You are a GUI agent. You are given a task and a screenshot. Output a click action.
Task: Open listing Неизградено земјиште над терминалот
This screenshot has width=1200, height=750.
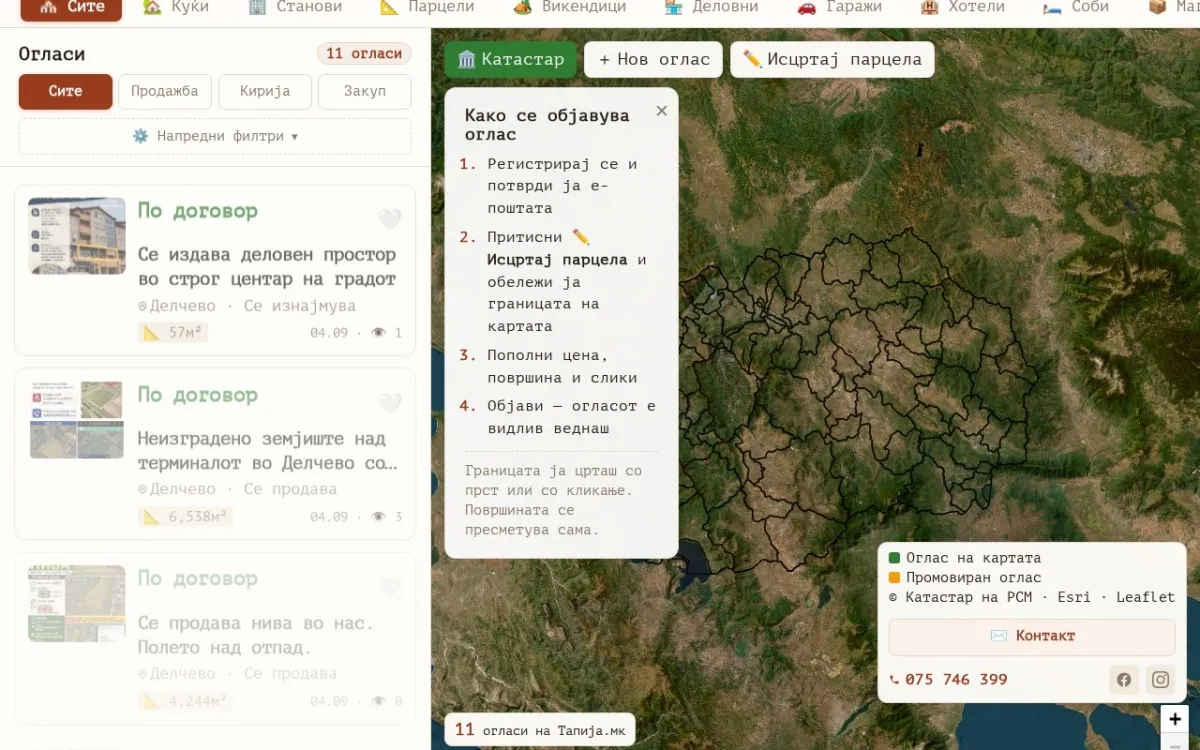(267, 451)
